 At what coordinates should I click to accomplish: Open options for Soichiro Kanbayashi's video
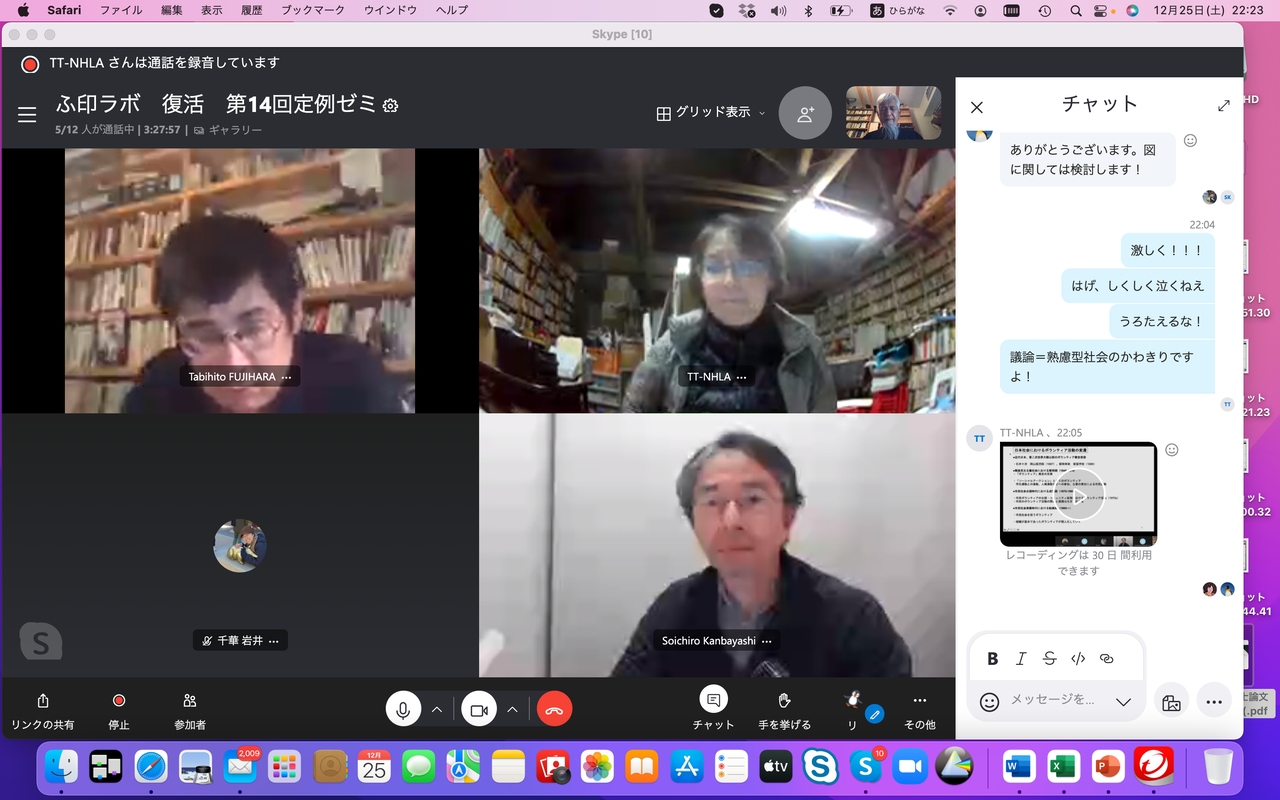(768, 641)
